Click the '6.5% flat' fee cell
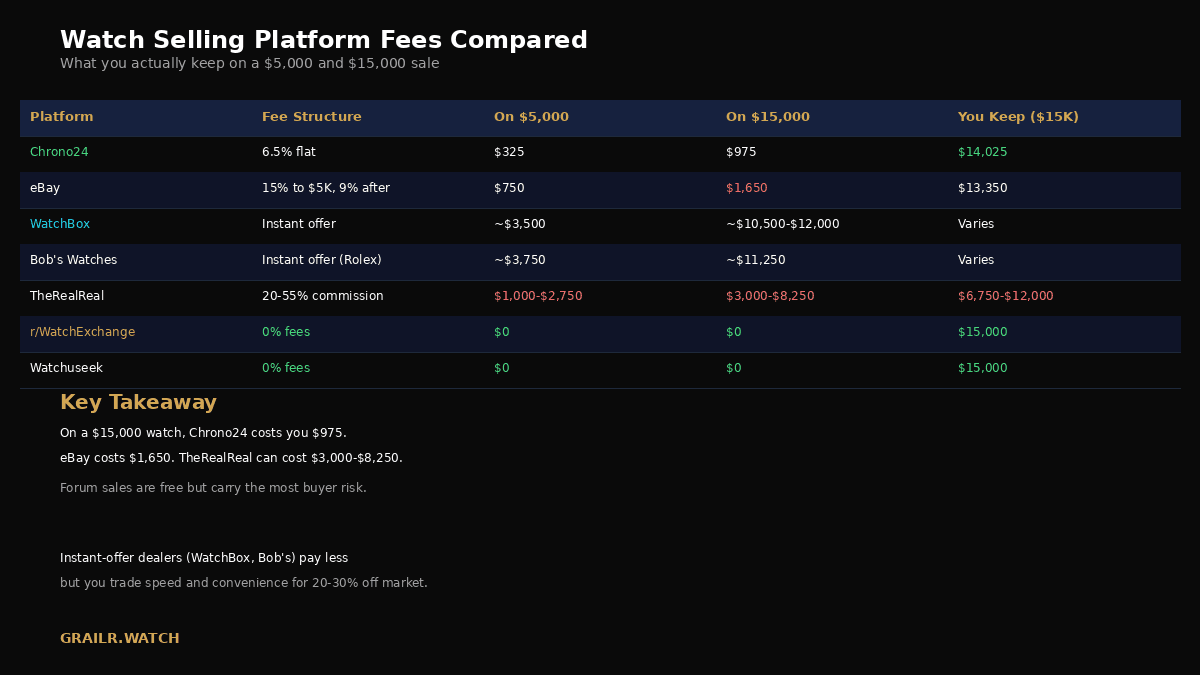Viewport: 1200px width, 675px height. click(289, 152)
